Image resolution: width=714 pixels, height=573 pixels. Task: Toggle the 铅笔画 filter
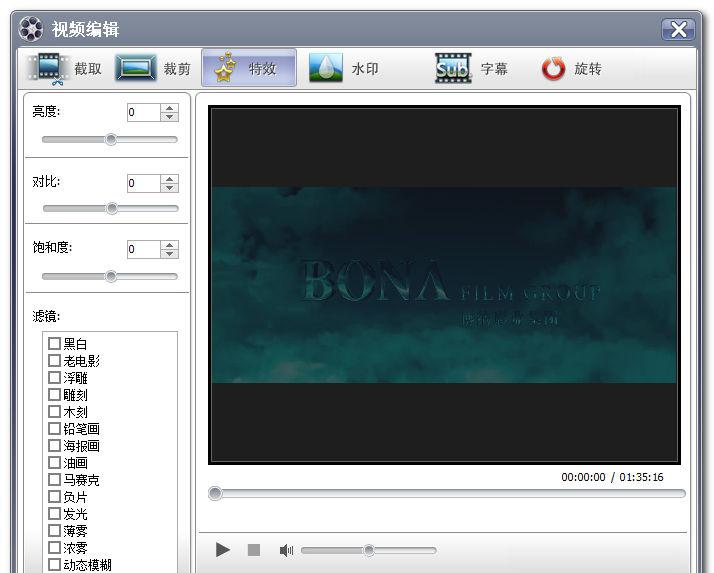click(x=55, y=429)
